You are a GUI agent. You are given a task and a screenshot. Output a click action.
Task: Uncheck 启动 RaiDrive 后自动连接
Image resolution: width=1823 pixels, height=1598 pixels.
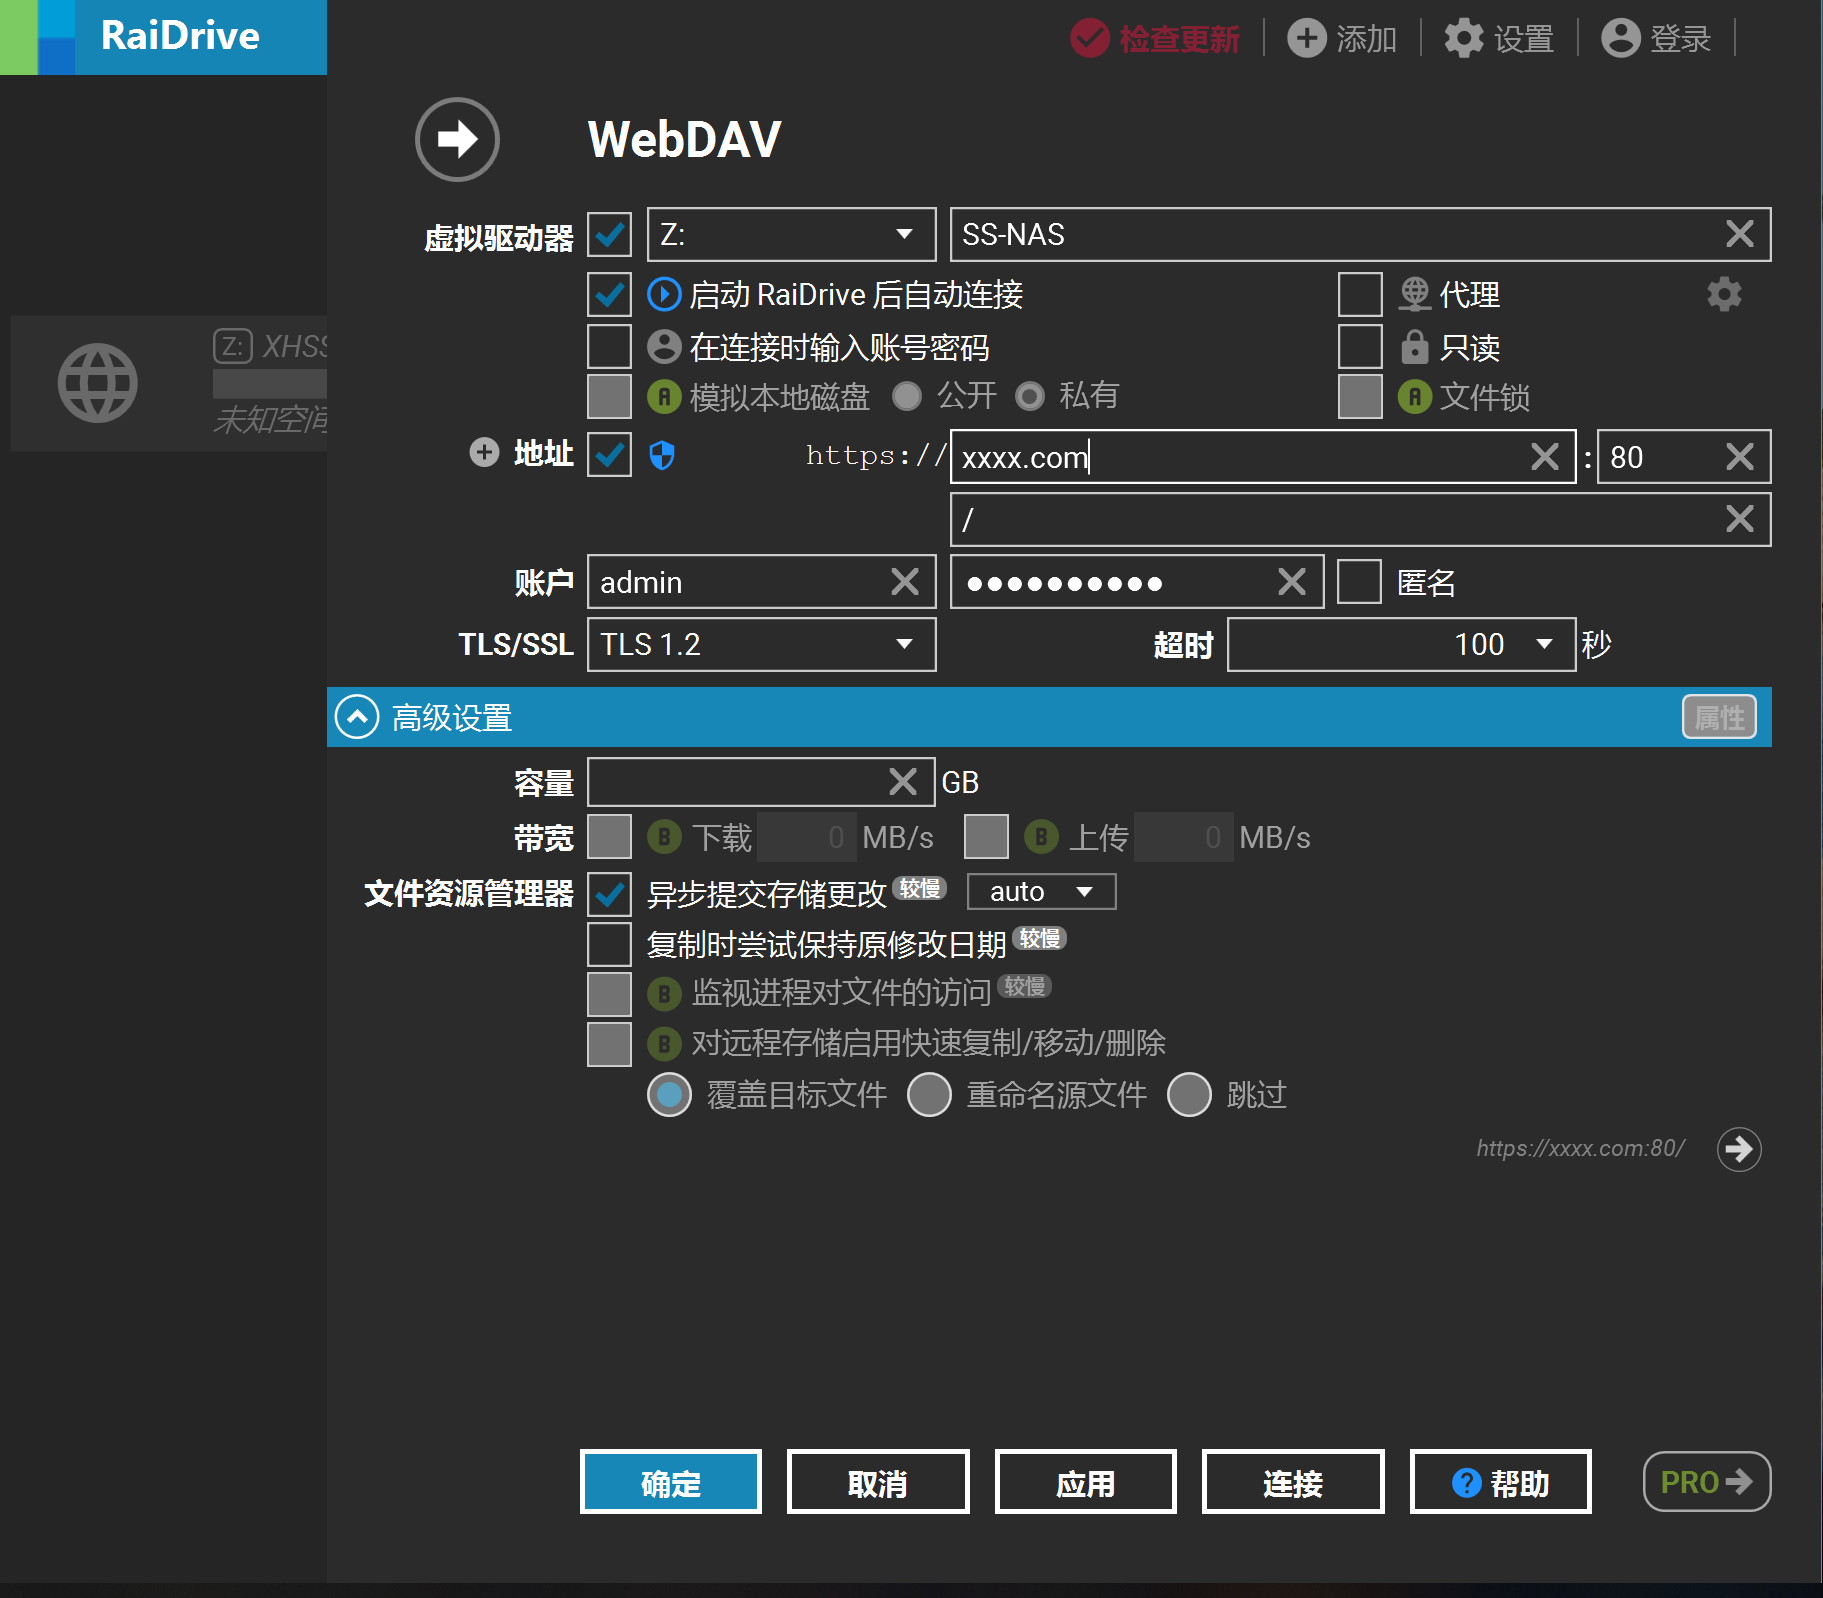tap(609, 294)
